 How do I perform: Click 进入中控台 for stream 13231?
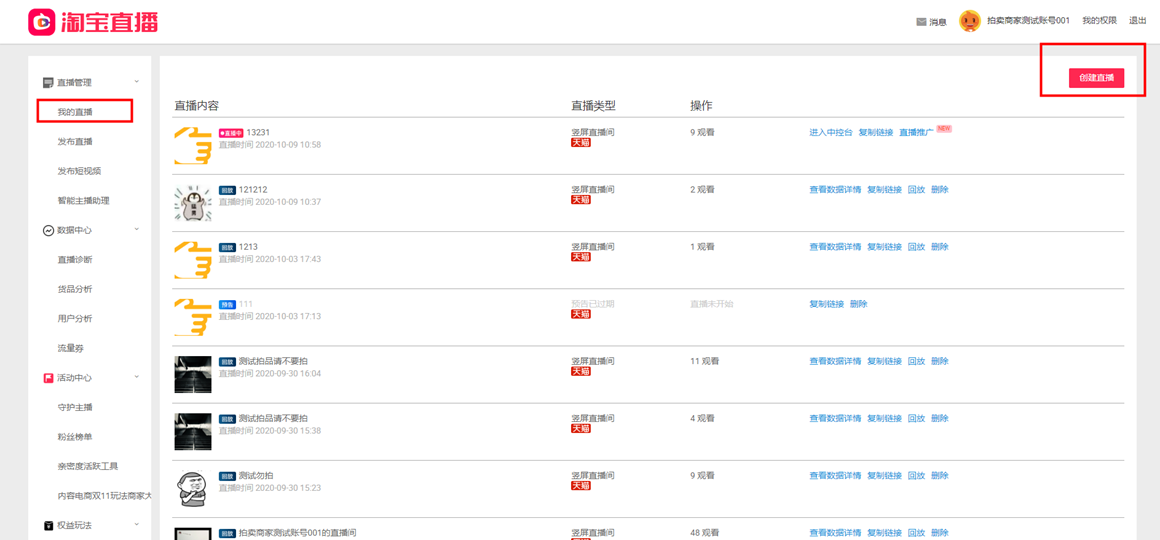(x=831, y=132)
